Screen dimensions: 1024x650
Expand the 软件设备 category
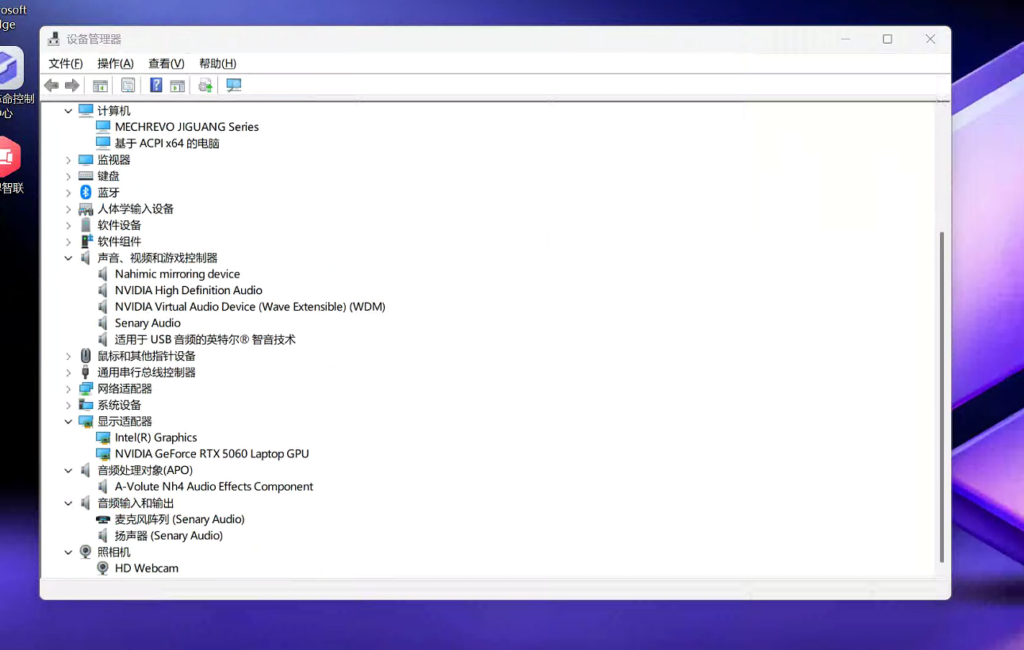click(x=68, y=225)
